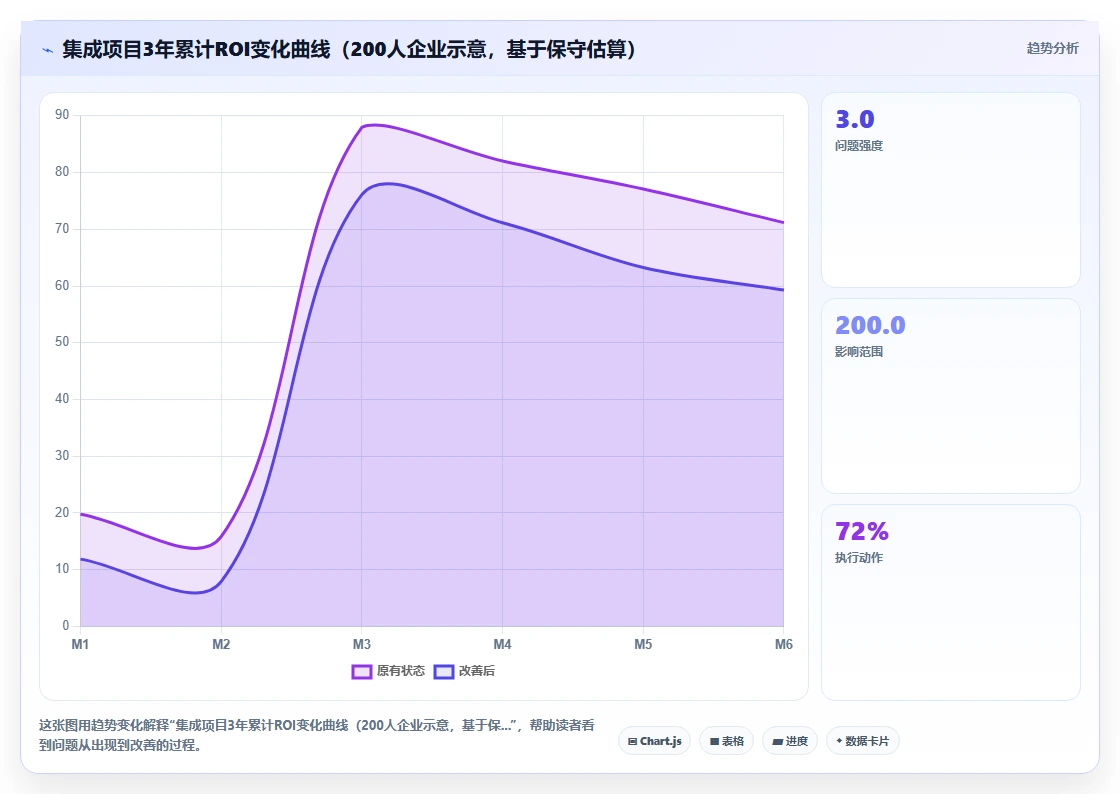
Task: Click the Chart.js tag
Action: click(654, 741)
